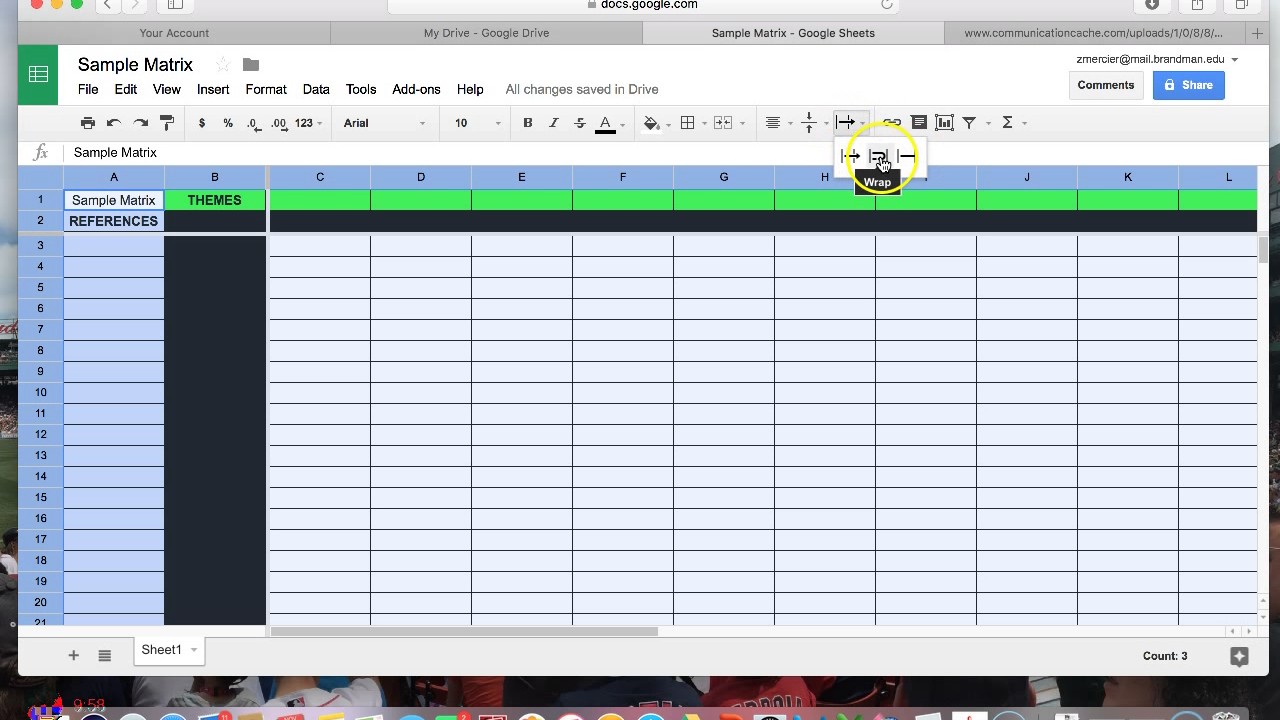Open the Functions sigma menu
1280x720 pixels.
click(1008, 123)
